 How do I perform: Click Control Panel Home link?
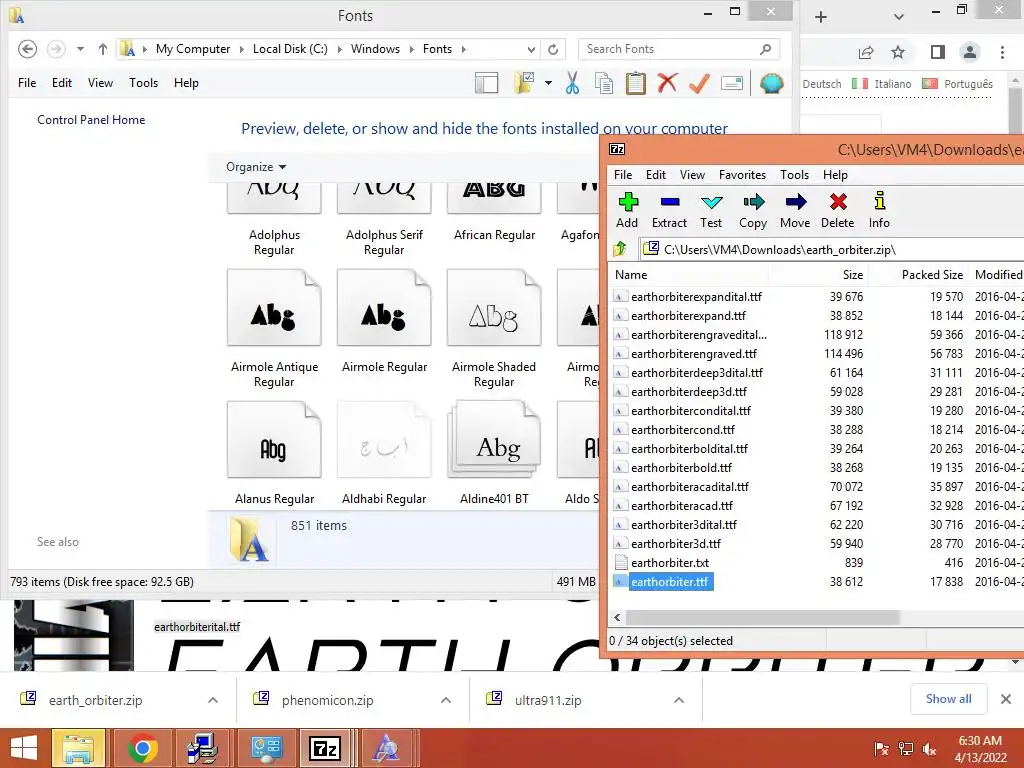click(91, 120)
